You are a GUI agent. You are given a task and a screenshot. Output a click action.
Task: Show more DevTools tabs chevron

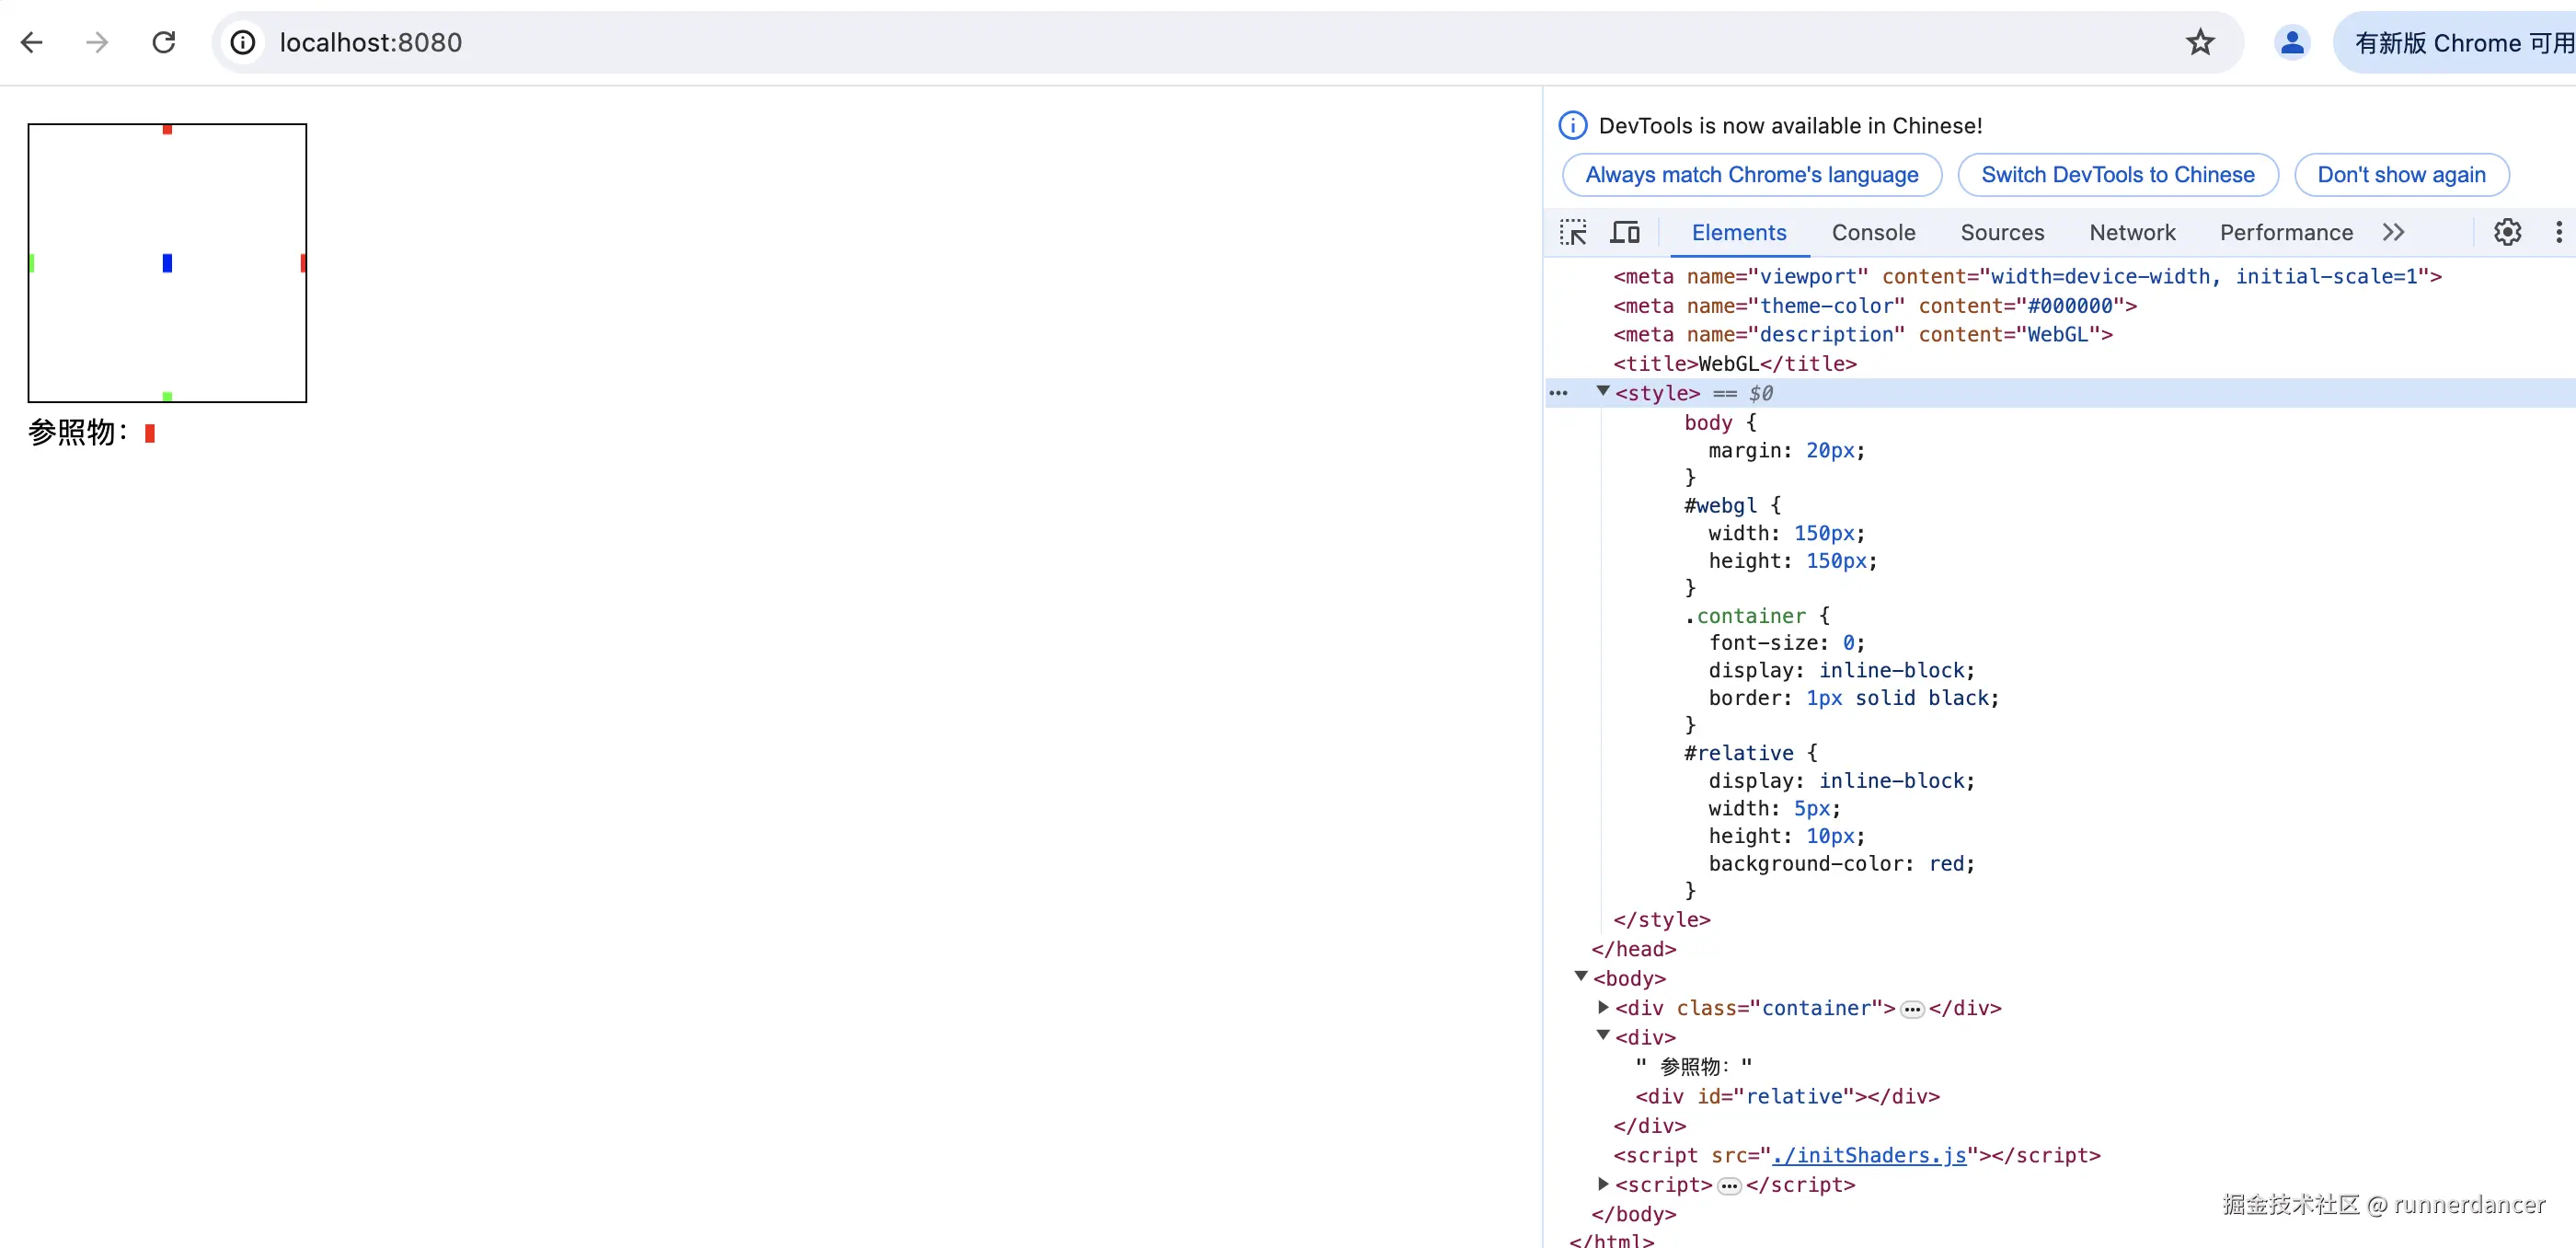2393,233
